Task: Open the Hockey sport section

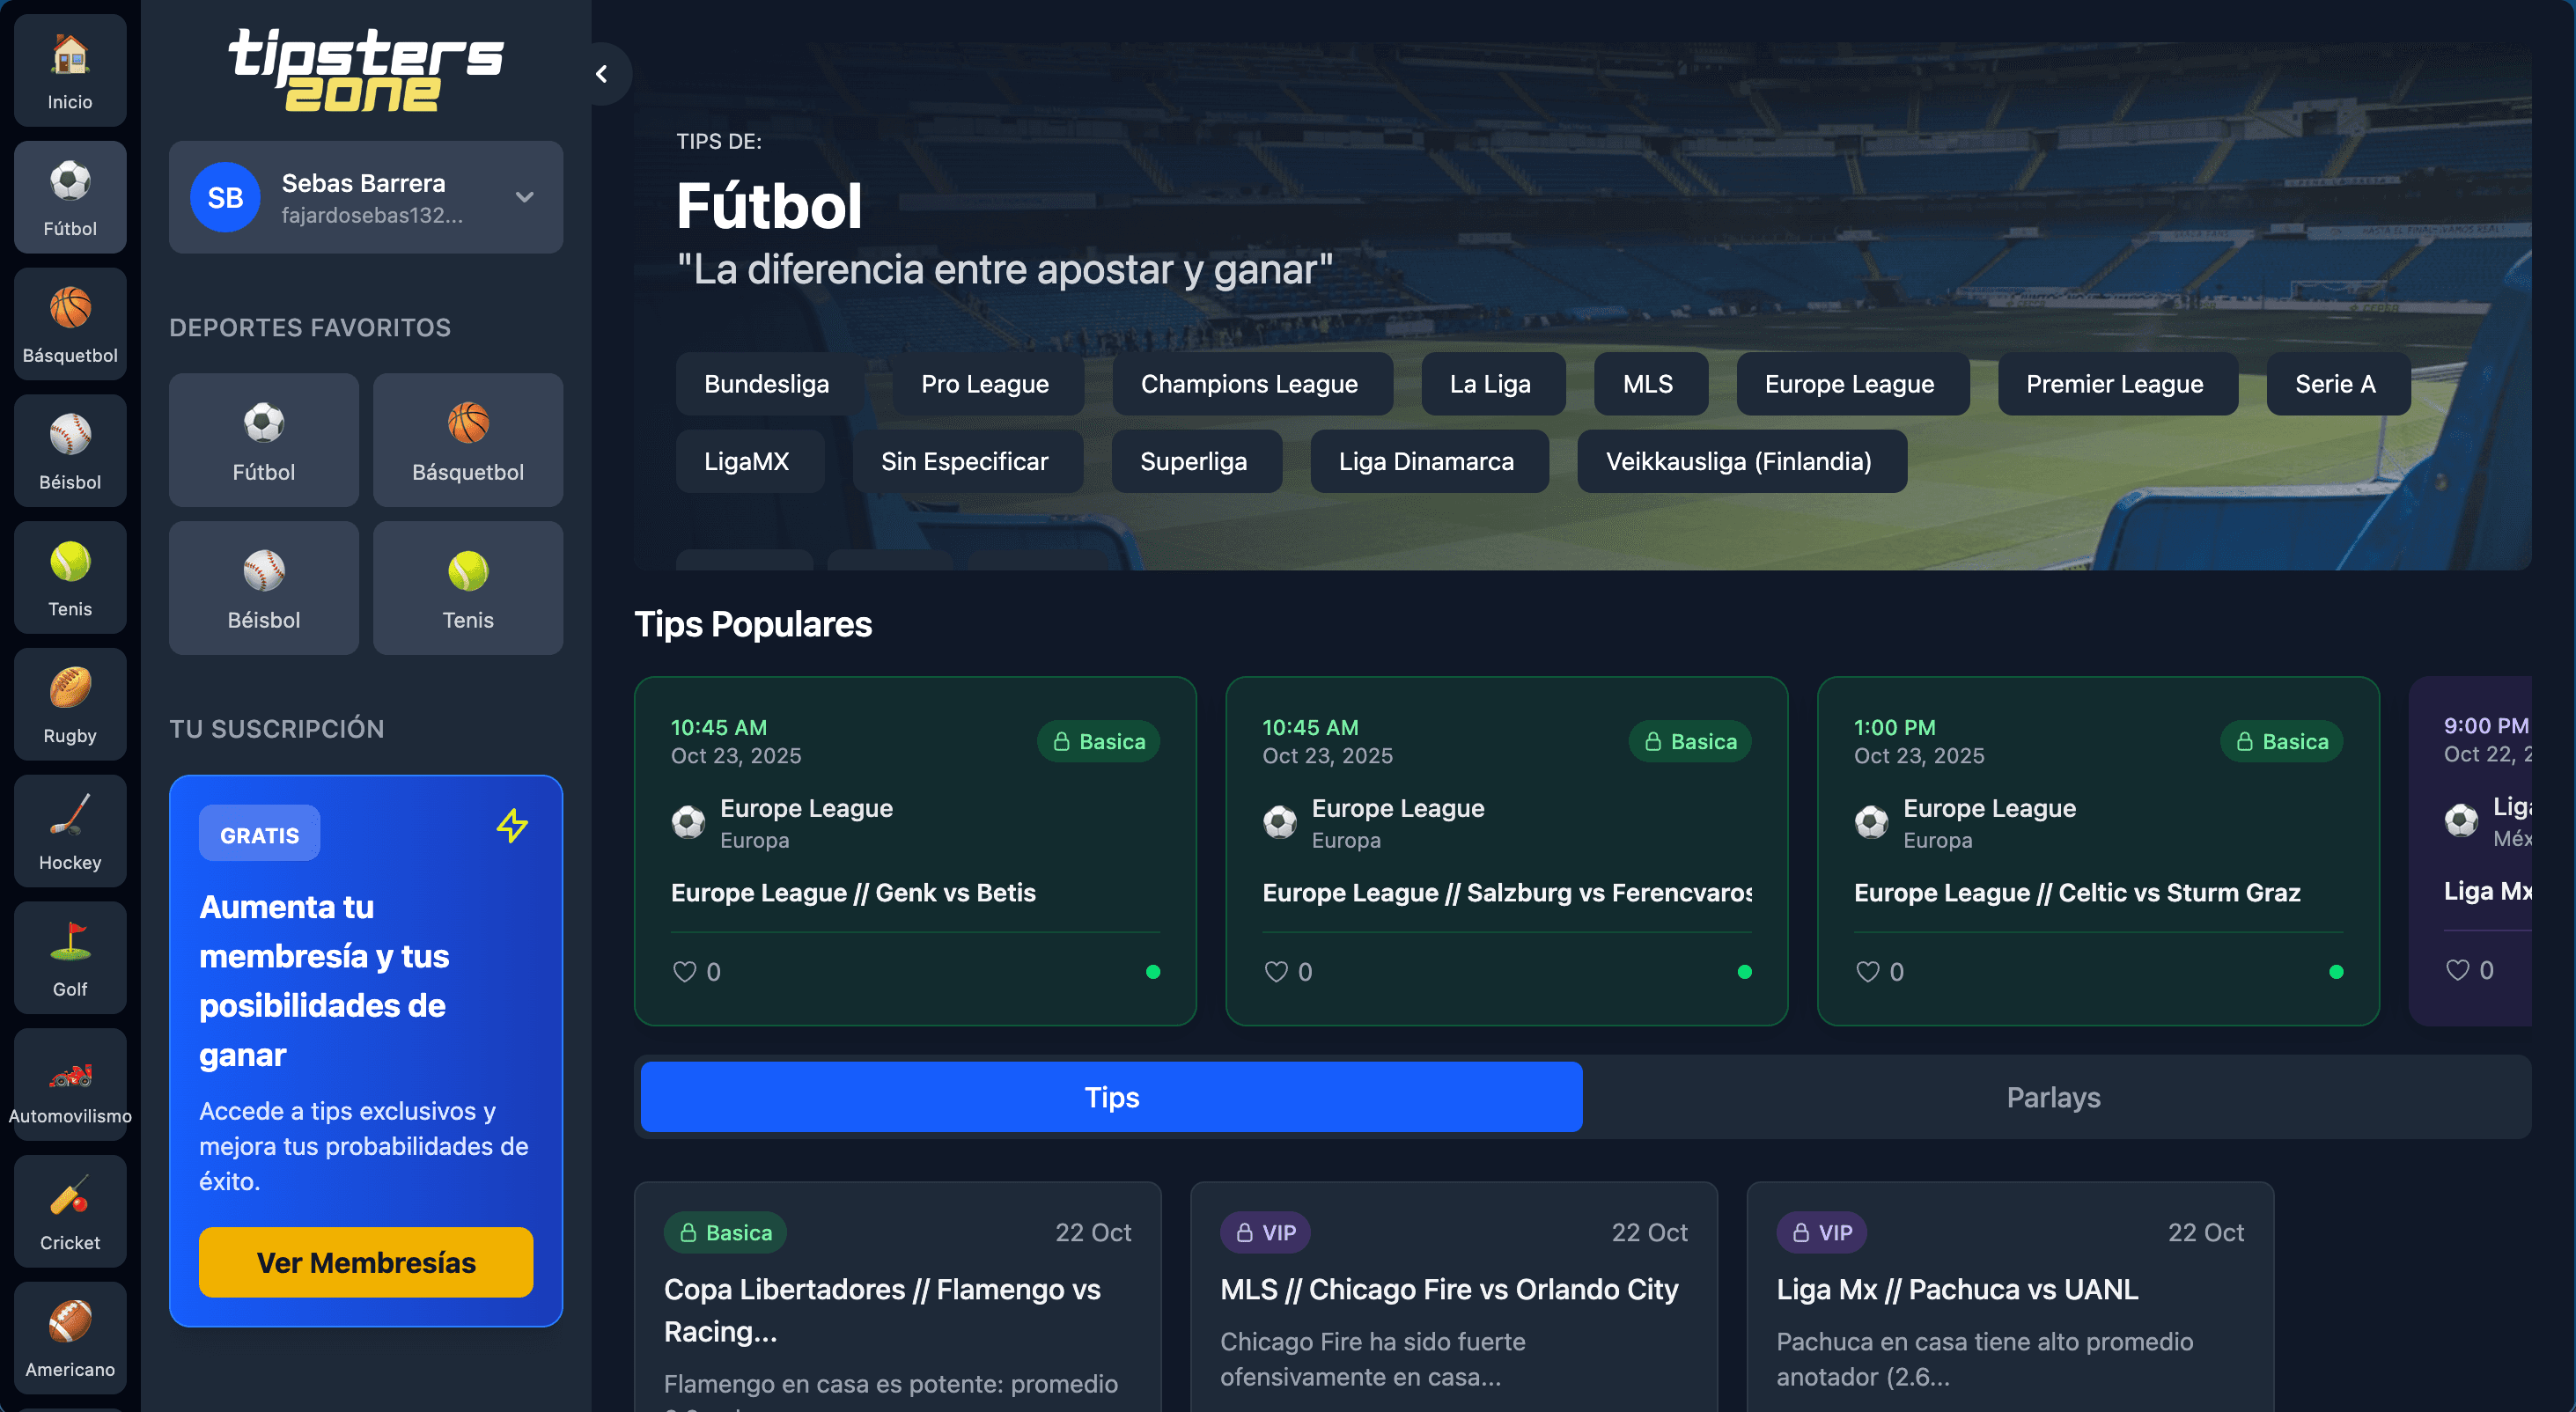Action: pos(69,831)
